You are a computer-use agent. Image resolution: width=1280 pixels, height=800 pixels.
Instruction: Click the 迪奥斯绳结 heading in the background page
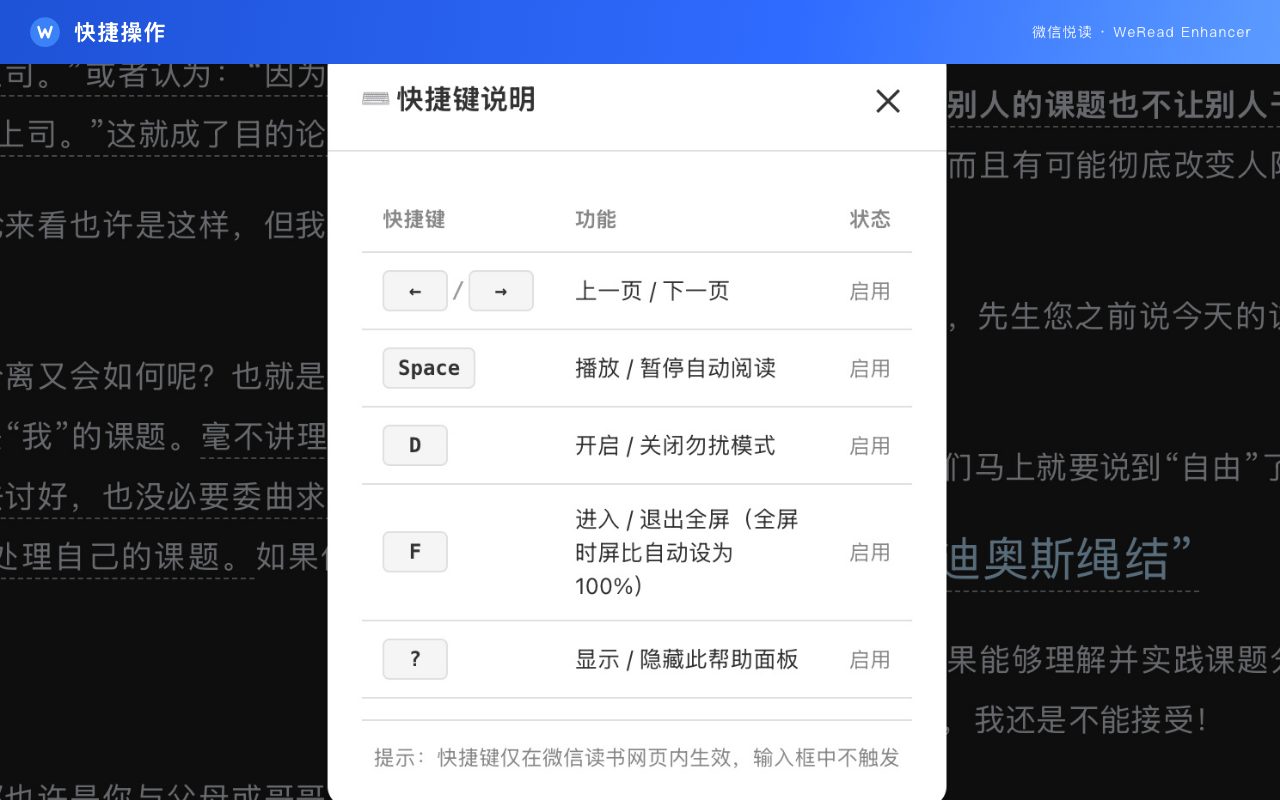(1071, 558)
